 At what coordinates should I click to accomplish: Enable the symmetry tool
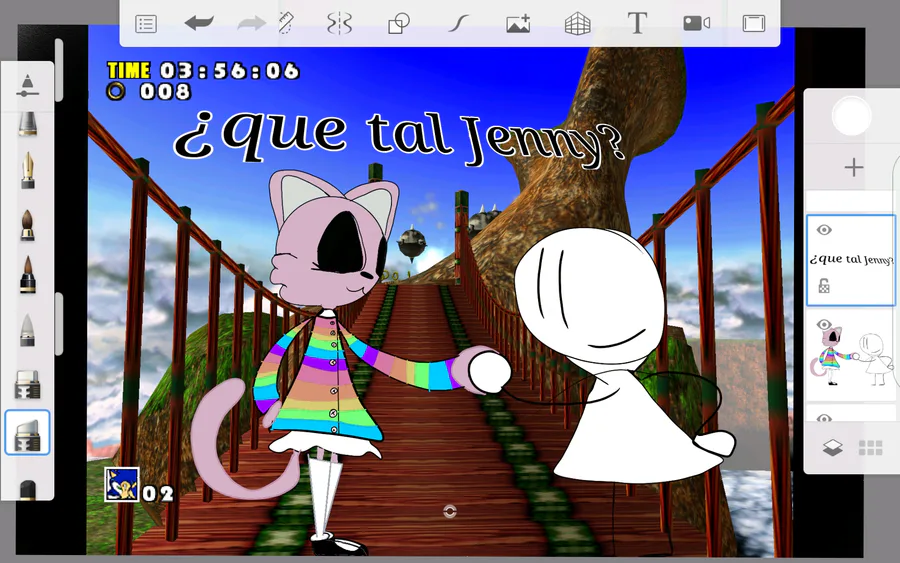coord(339,24)
